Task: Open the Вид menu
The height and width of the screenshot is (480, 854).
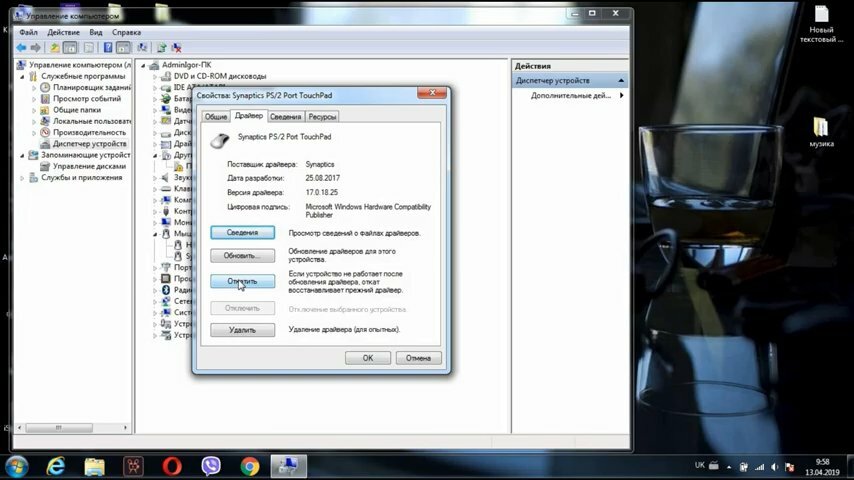Action: tap(96, 33)
